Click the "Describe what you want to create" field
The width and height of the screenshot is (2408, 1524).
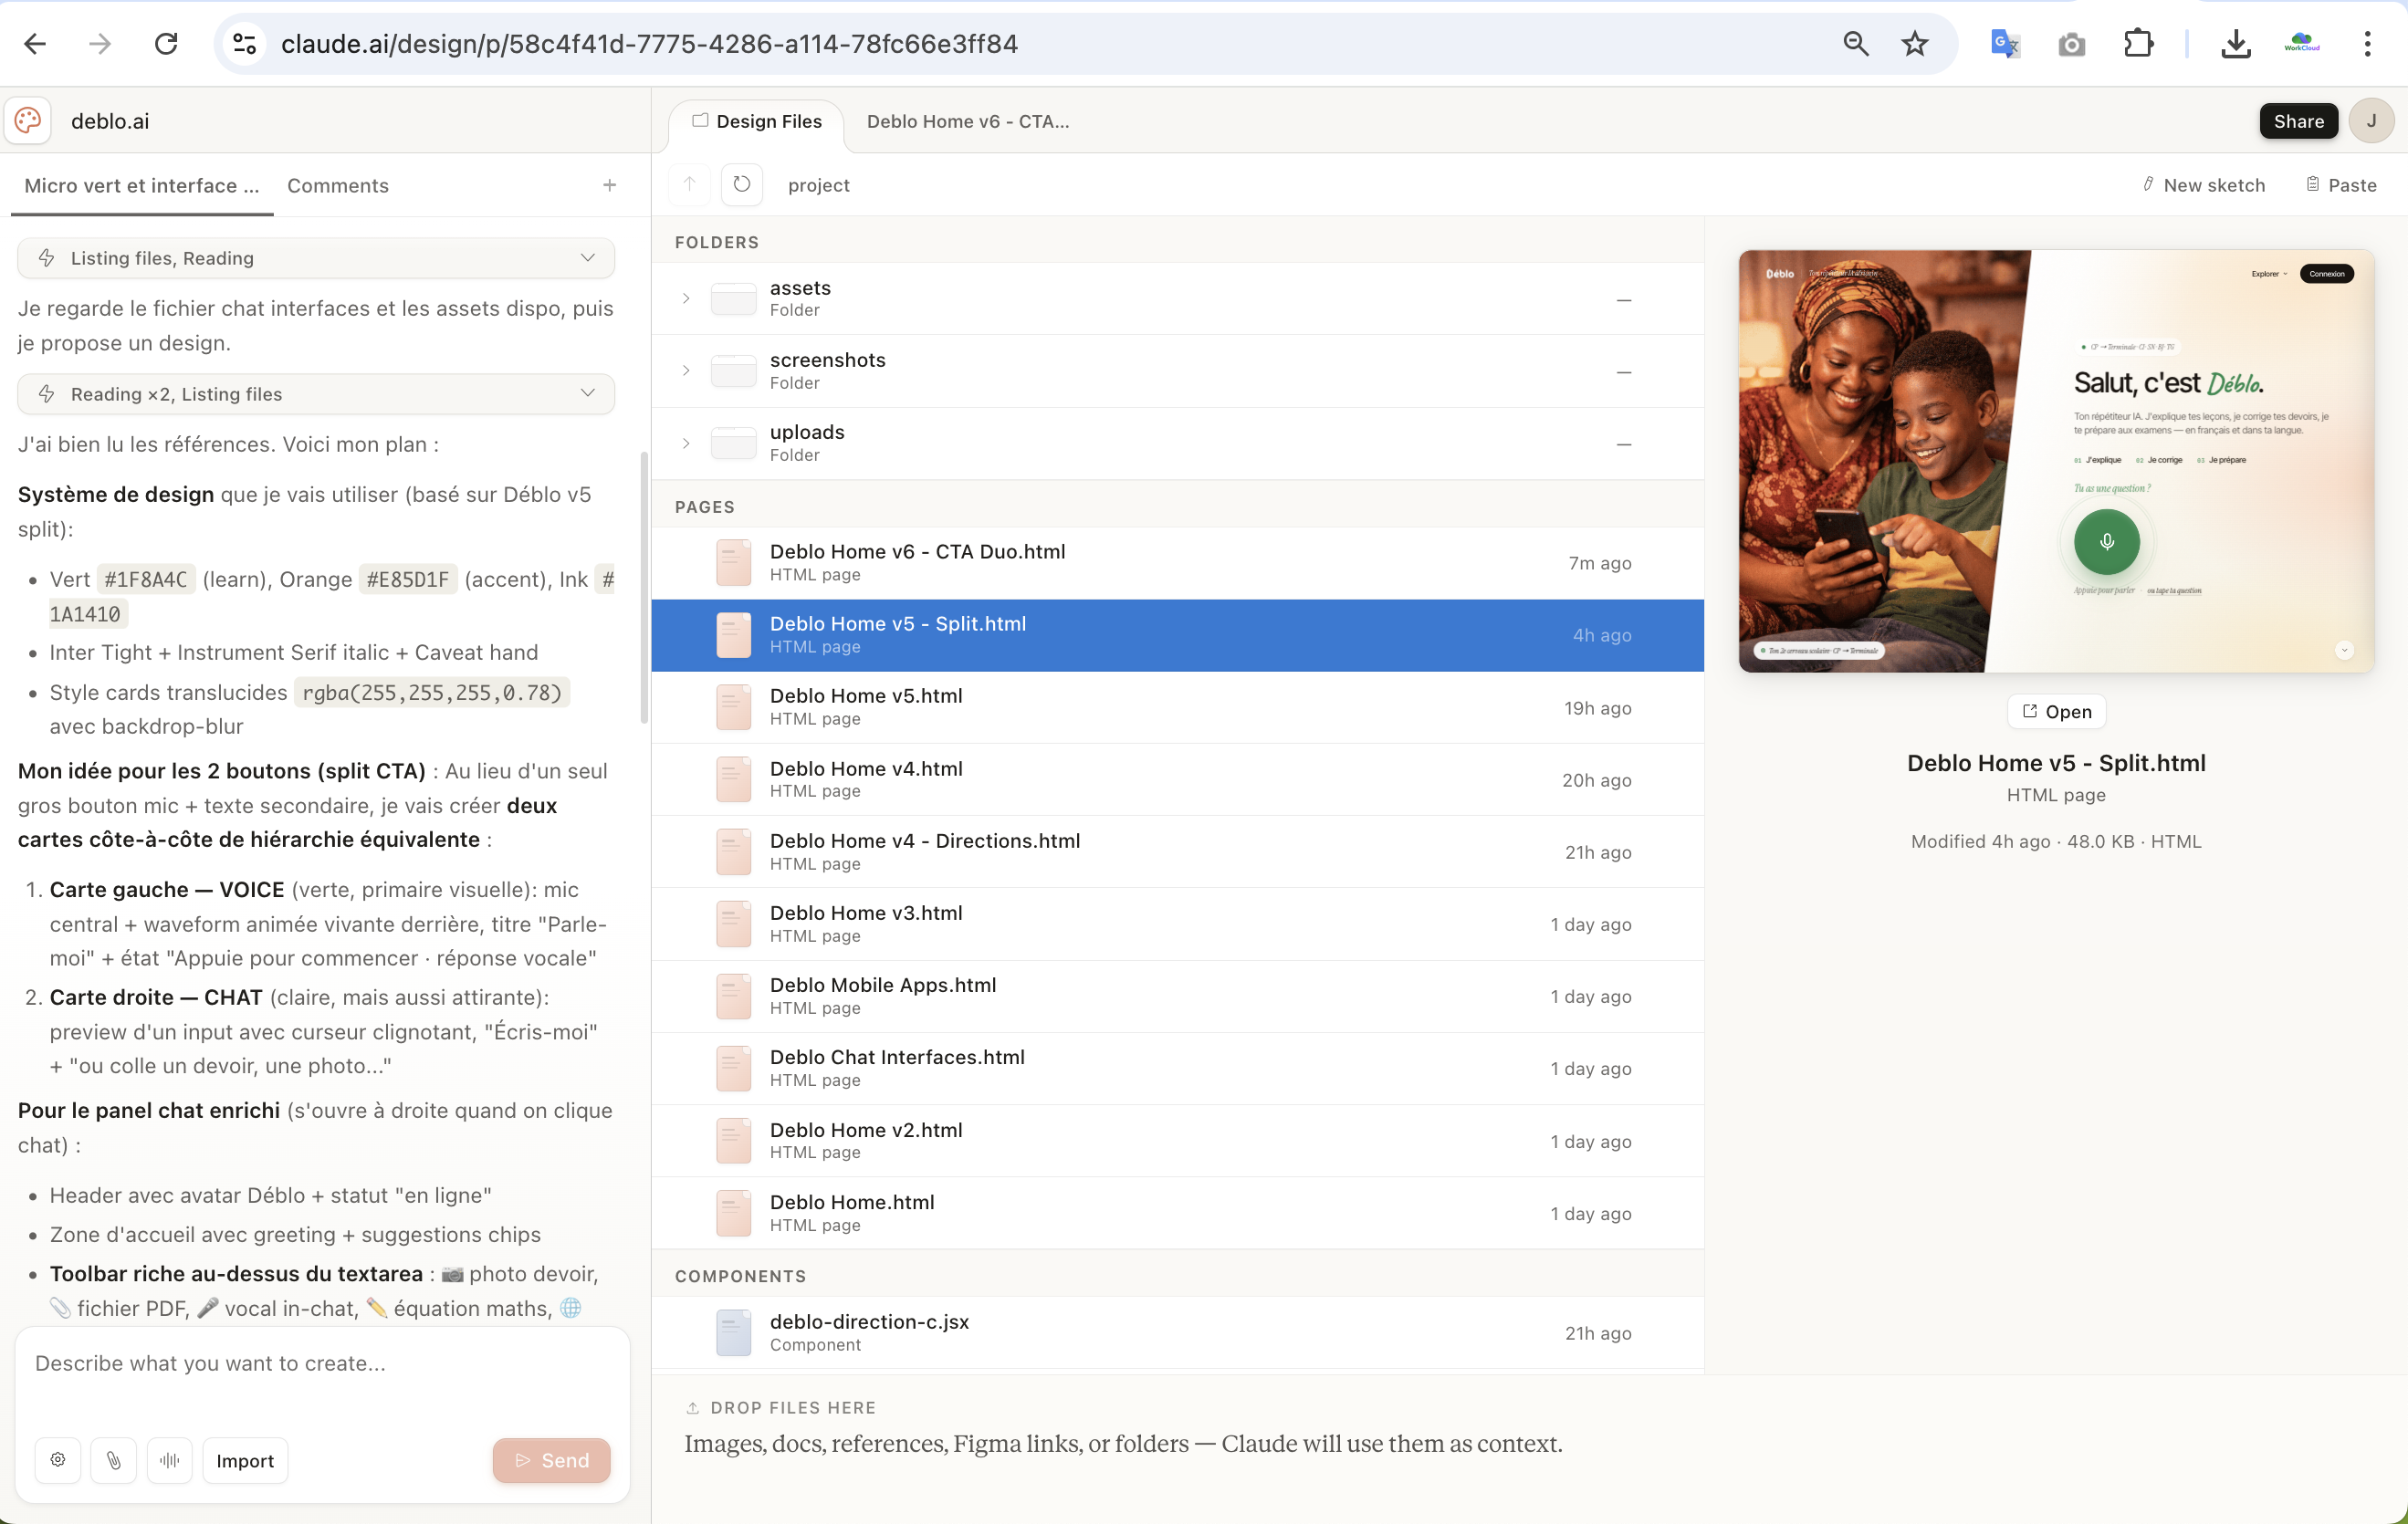click(x=320, y=1364)
